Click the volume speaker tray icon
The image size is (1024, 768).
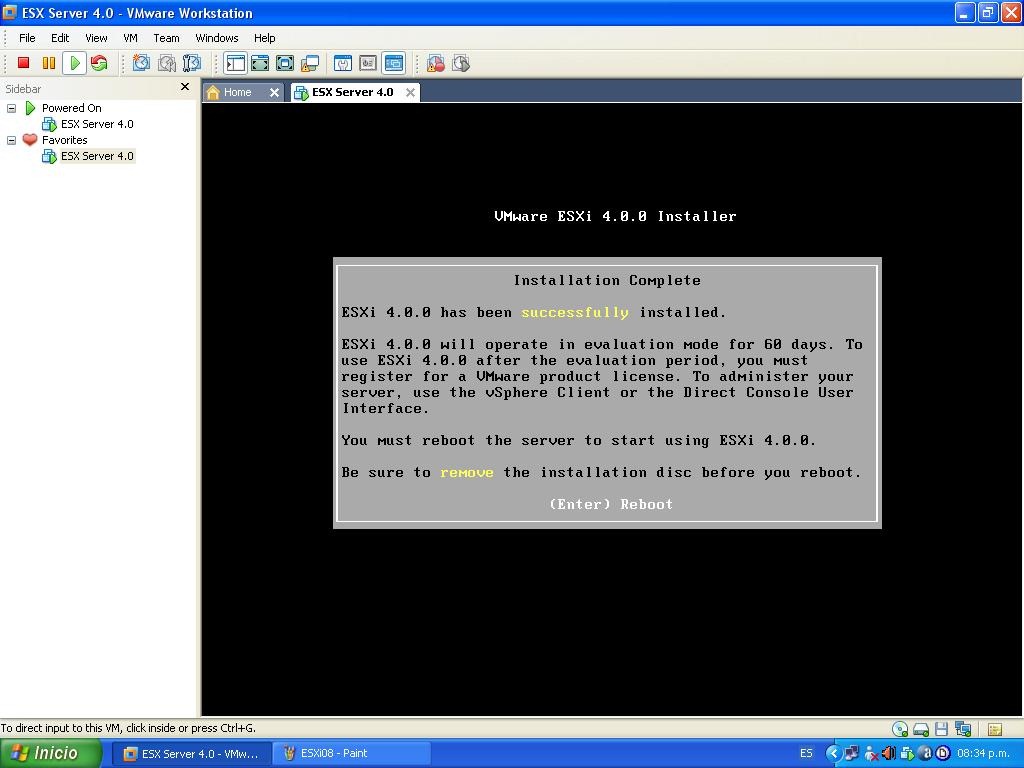888,753
